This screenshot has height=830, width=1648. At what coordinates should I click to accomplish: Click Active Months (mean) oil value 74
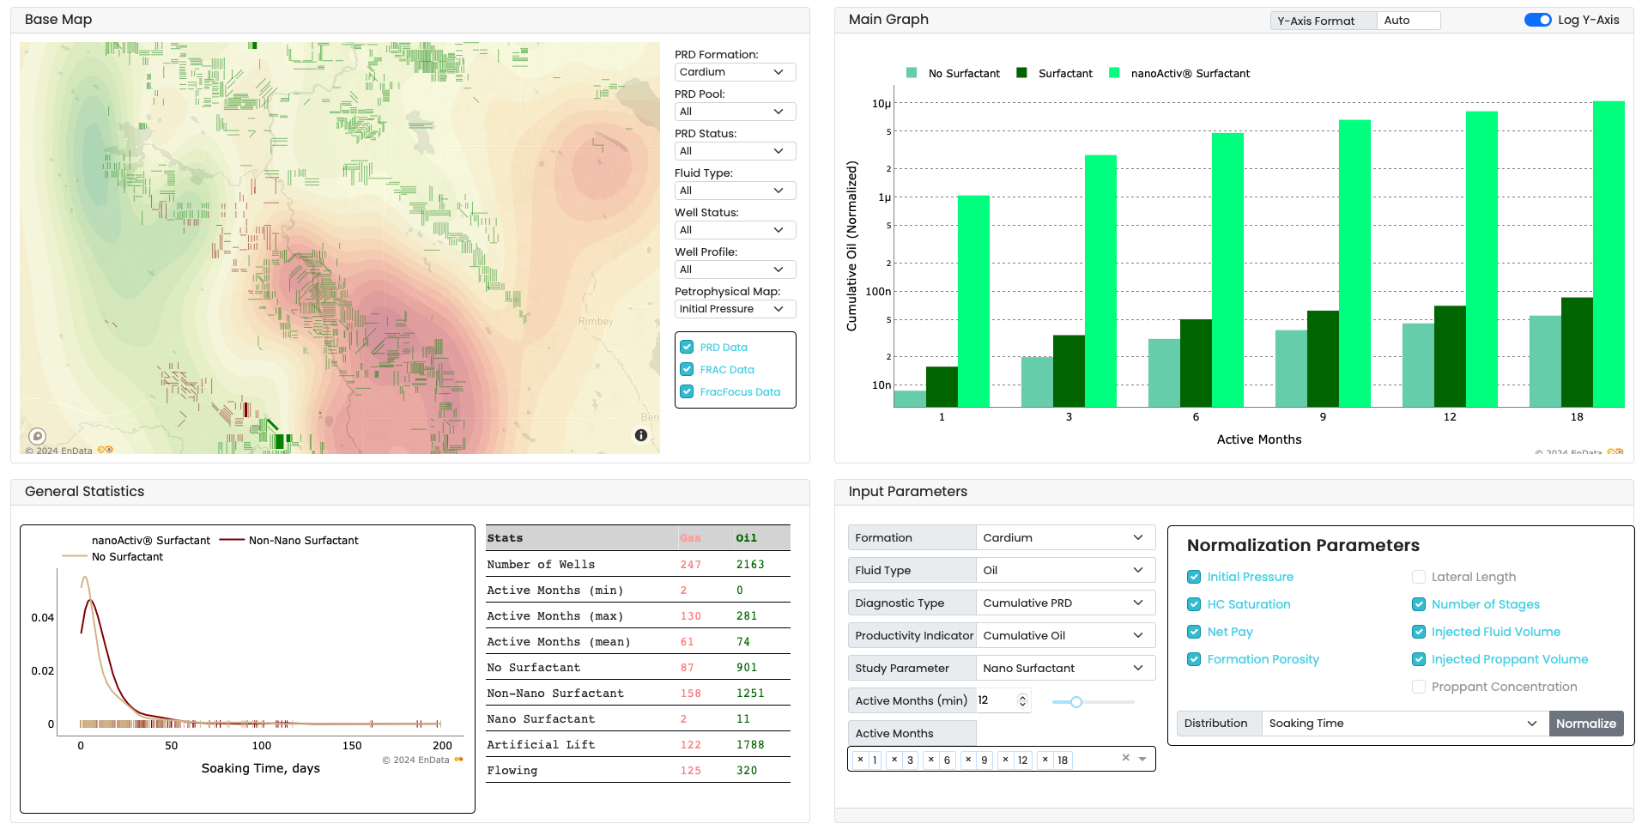743,642
